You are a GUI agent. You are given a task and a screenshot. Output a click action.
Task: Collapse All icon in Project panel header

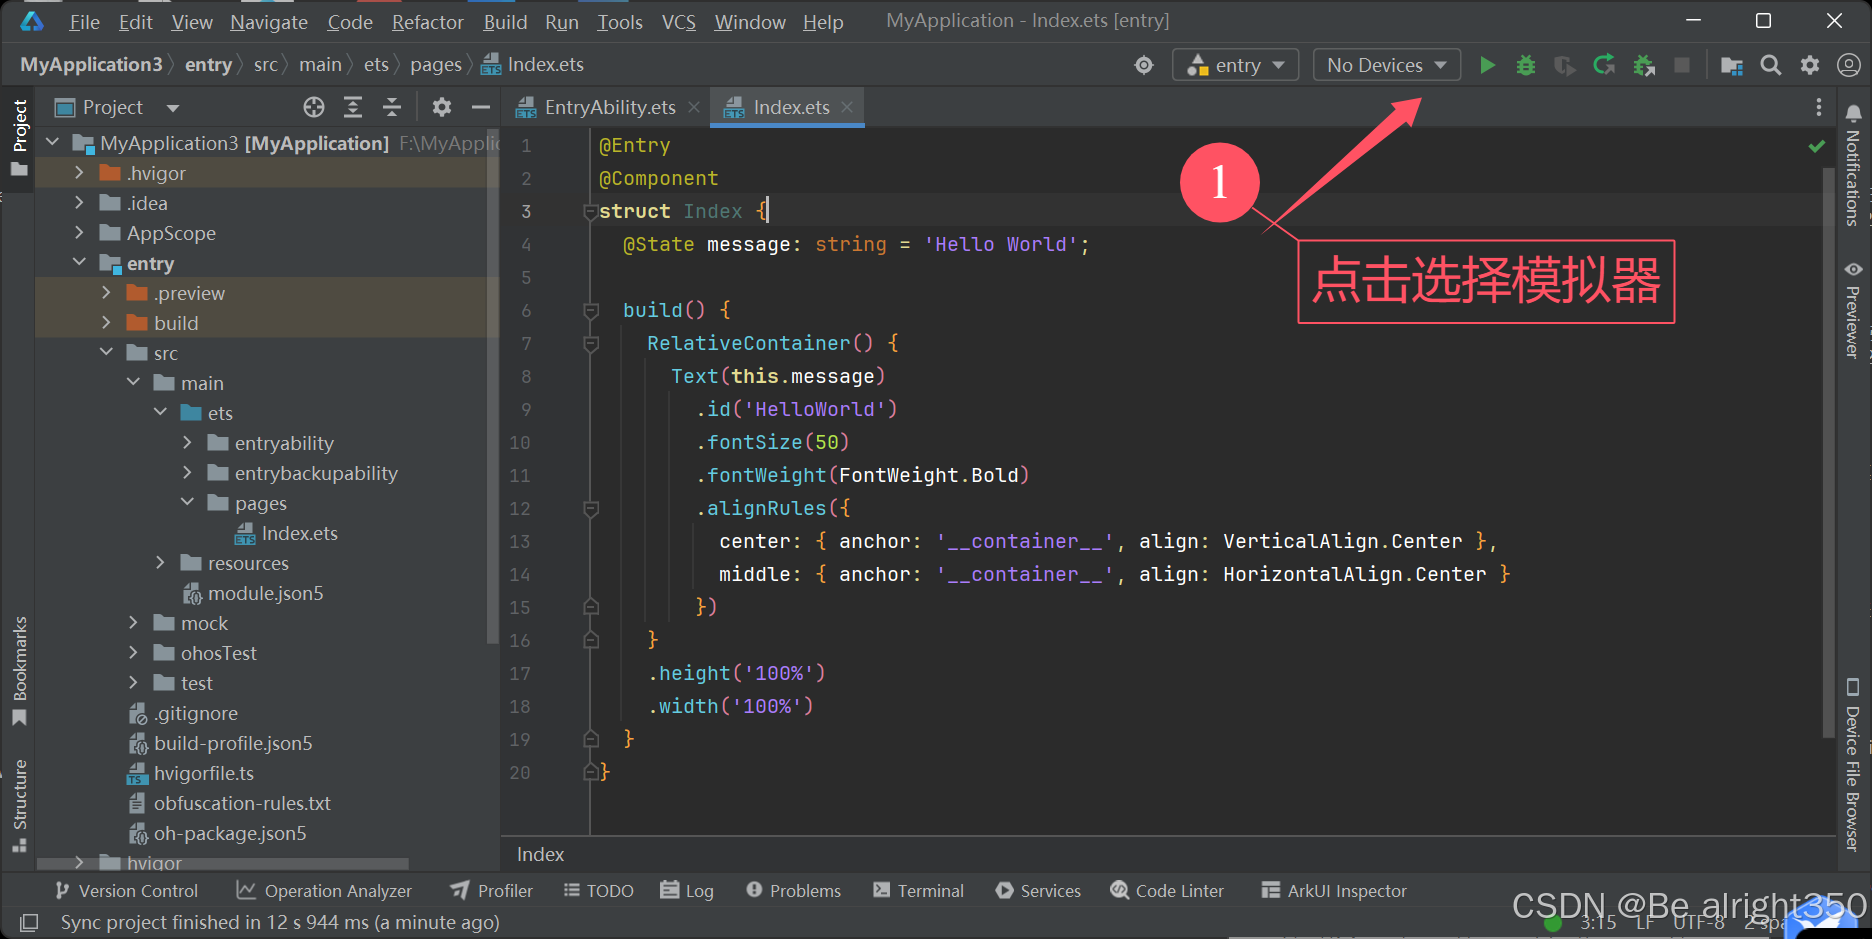point(392,107)
